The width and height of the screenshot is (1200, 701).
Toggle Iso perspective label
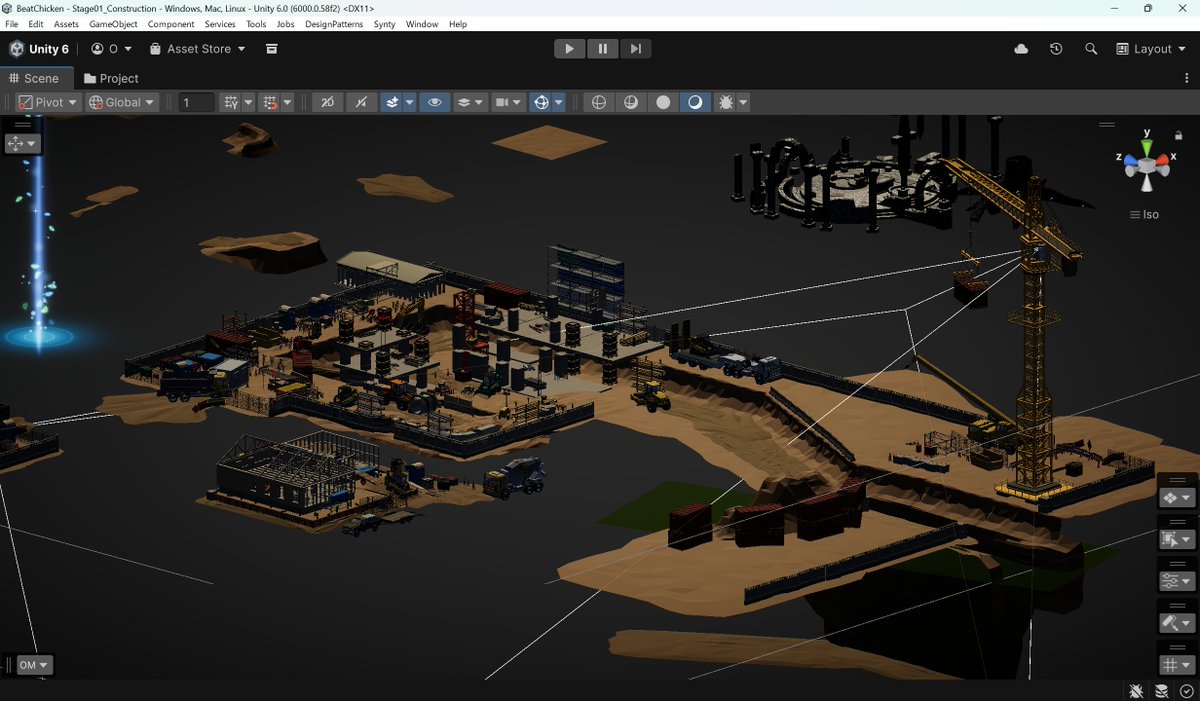pyautogui.click(x=1144, y=215)
